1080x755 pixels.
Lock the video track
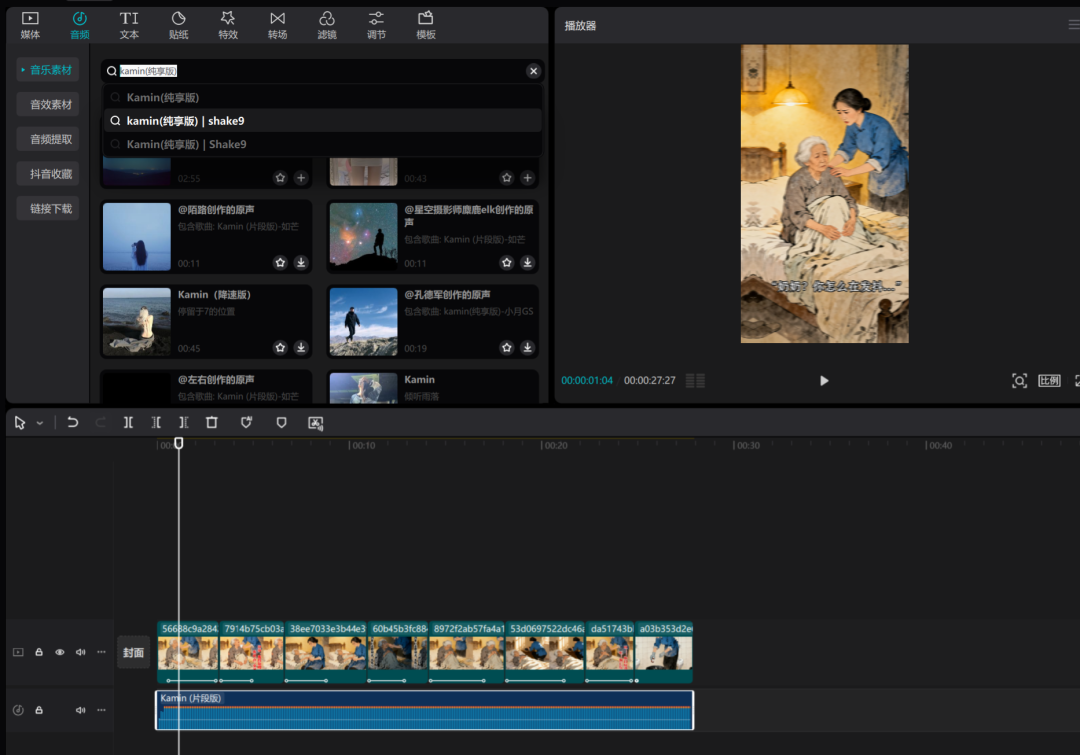point(39,652)
